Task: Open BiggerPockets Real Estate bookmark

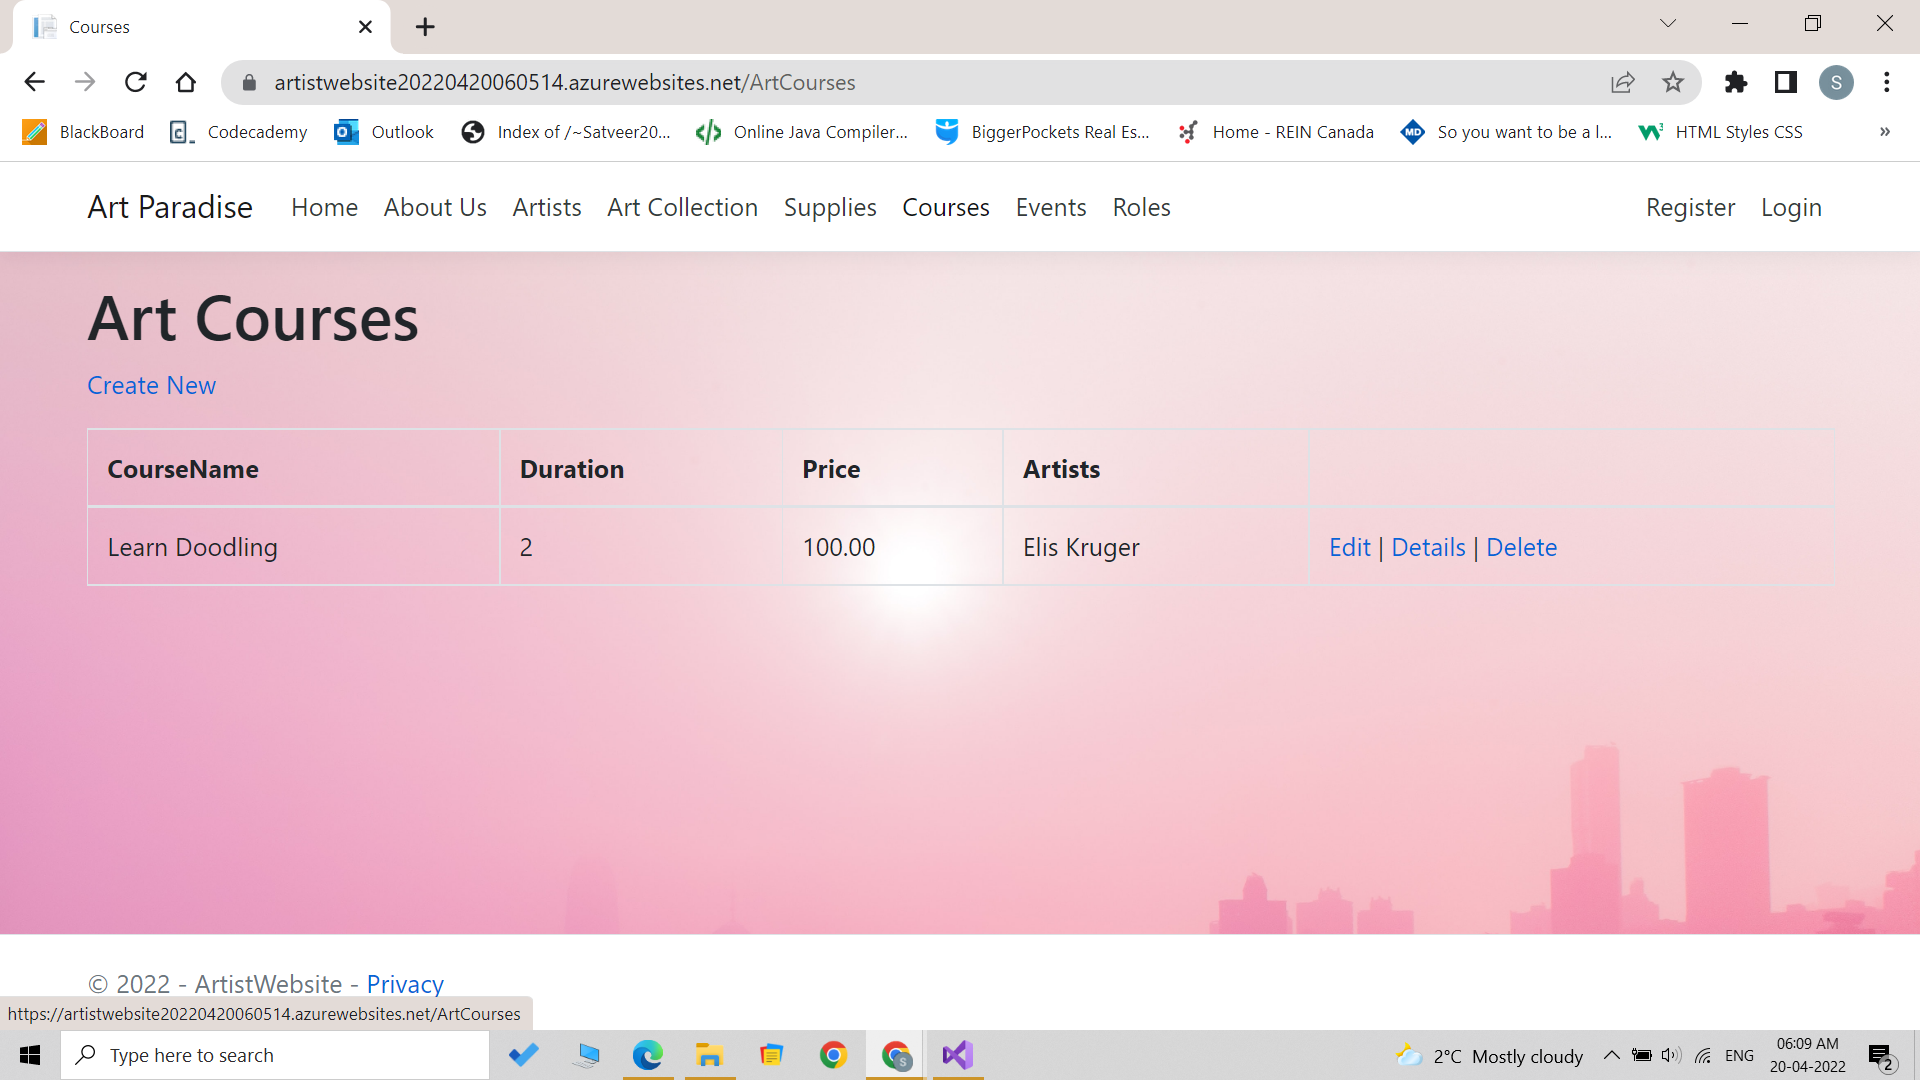Action: 1042,132
